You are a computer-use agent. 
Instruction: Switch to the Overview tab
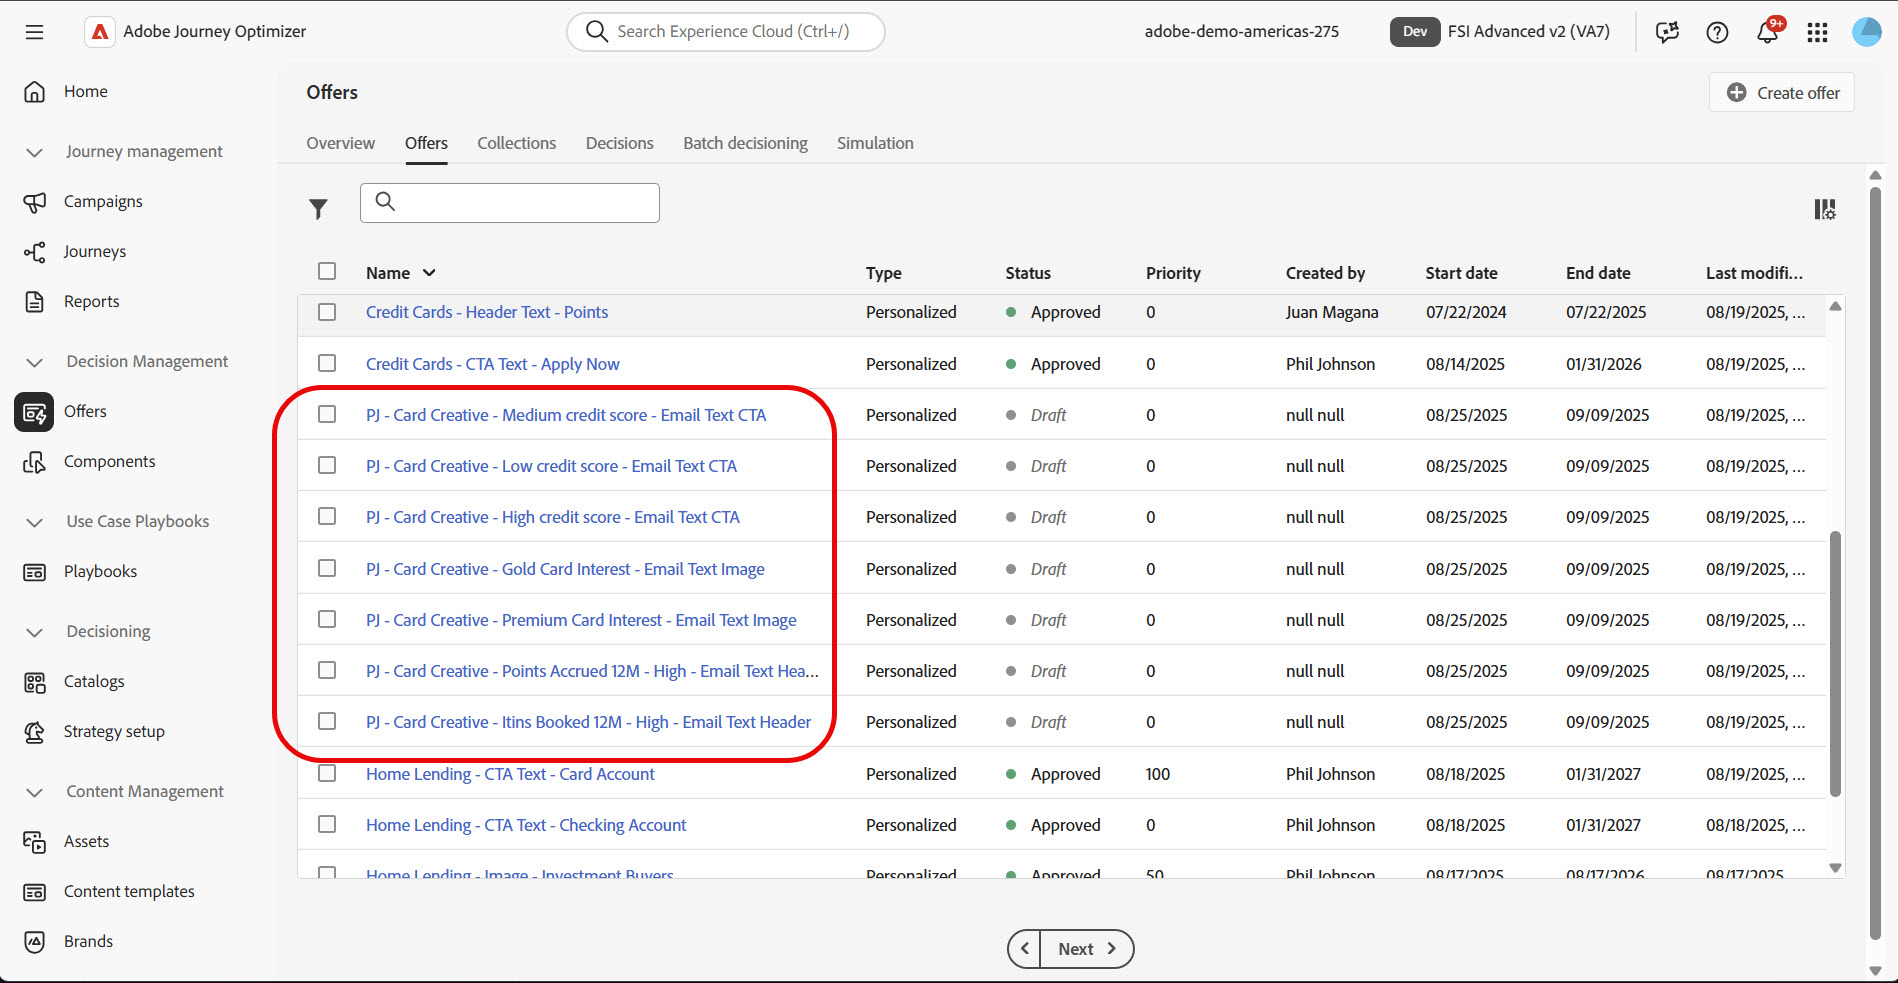click(x=341, y=143)
